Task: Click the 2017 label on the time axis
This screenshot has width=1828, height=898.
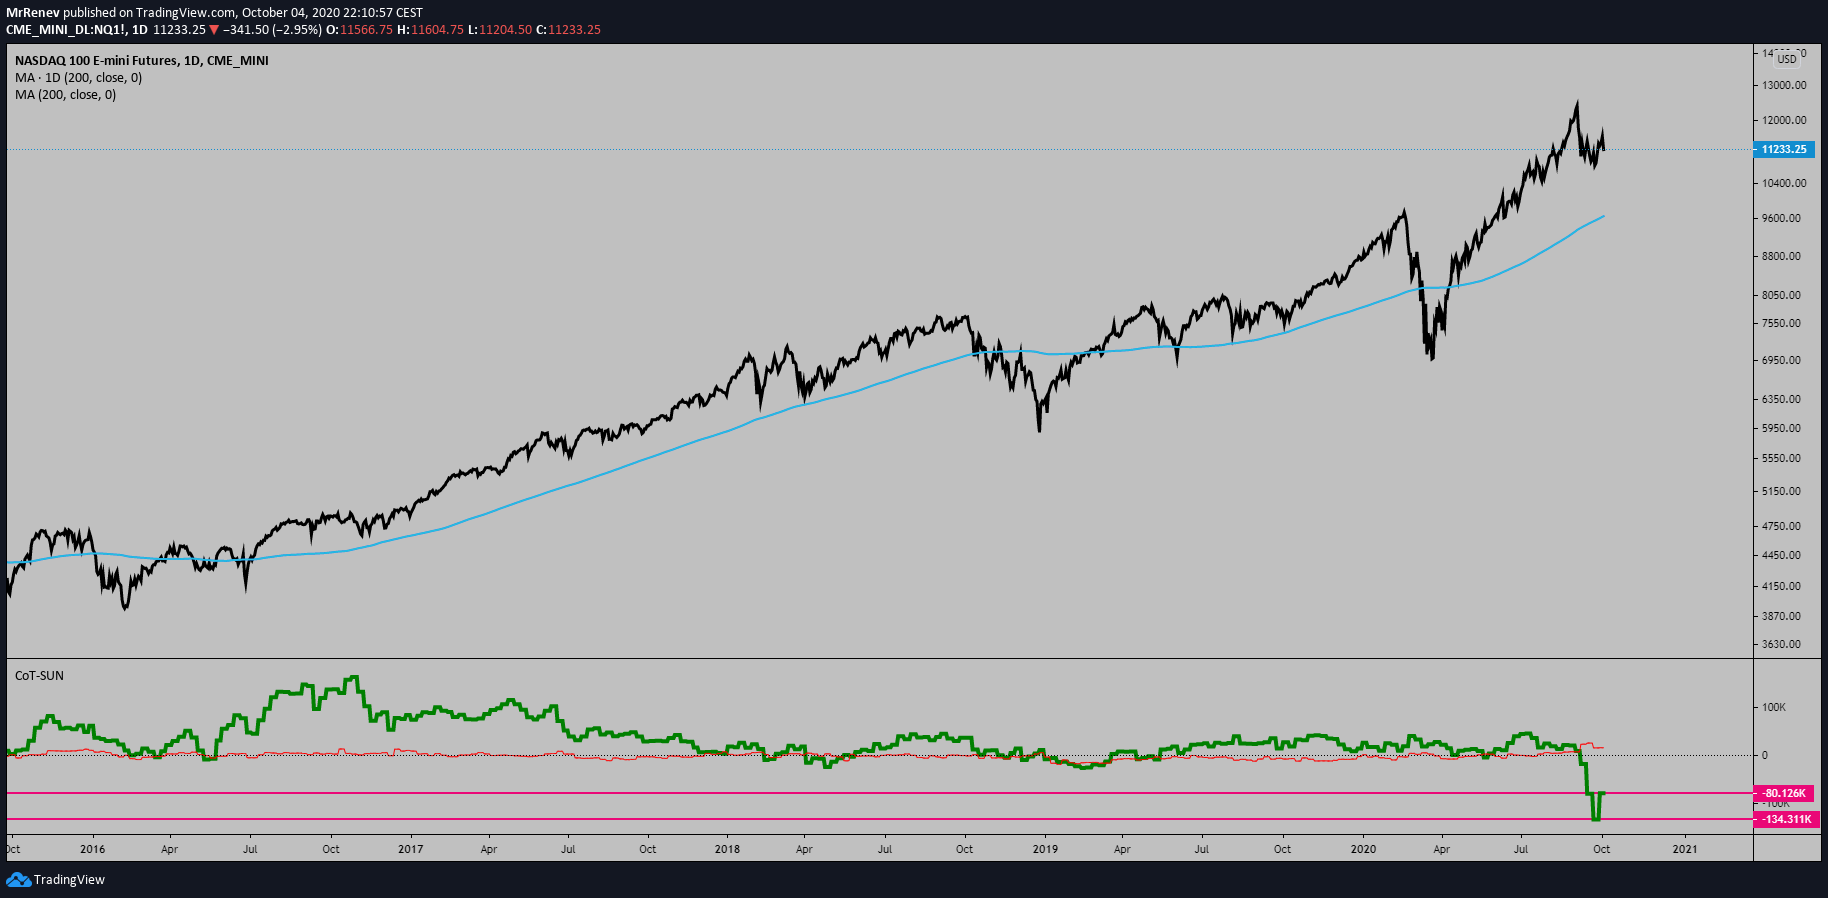Action: point(410,849)
